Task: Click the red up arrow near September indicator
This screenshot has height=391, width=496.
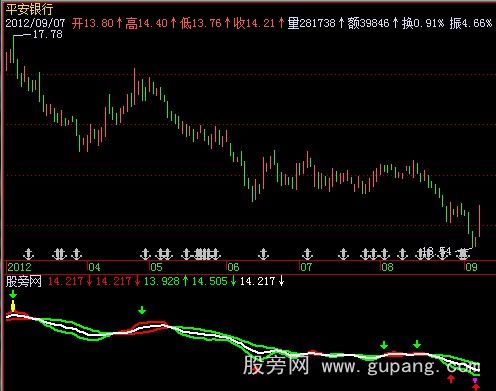Action: [x=451, y=379]
